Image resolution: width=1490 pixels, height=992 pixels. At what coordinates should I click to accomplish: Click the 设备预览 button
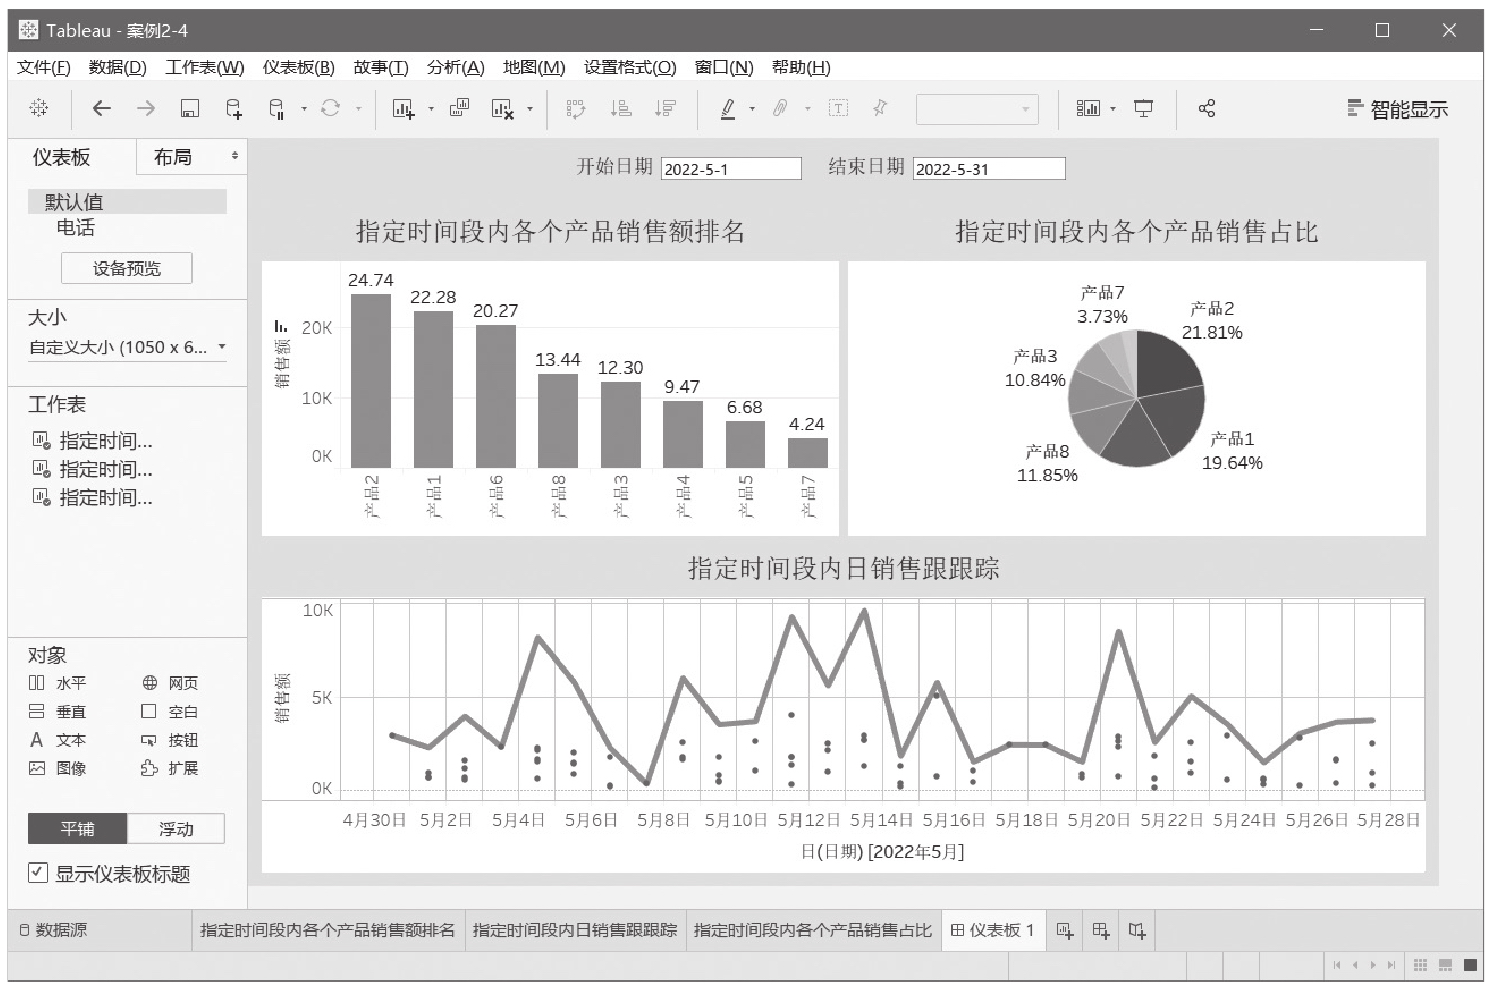pos(126,268)
